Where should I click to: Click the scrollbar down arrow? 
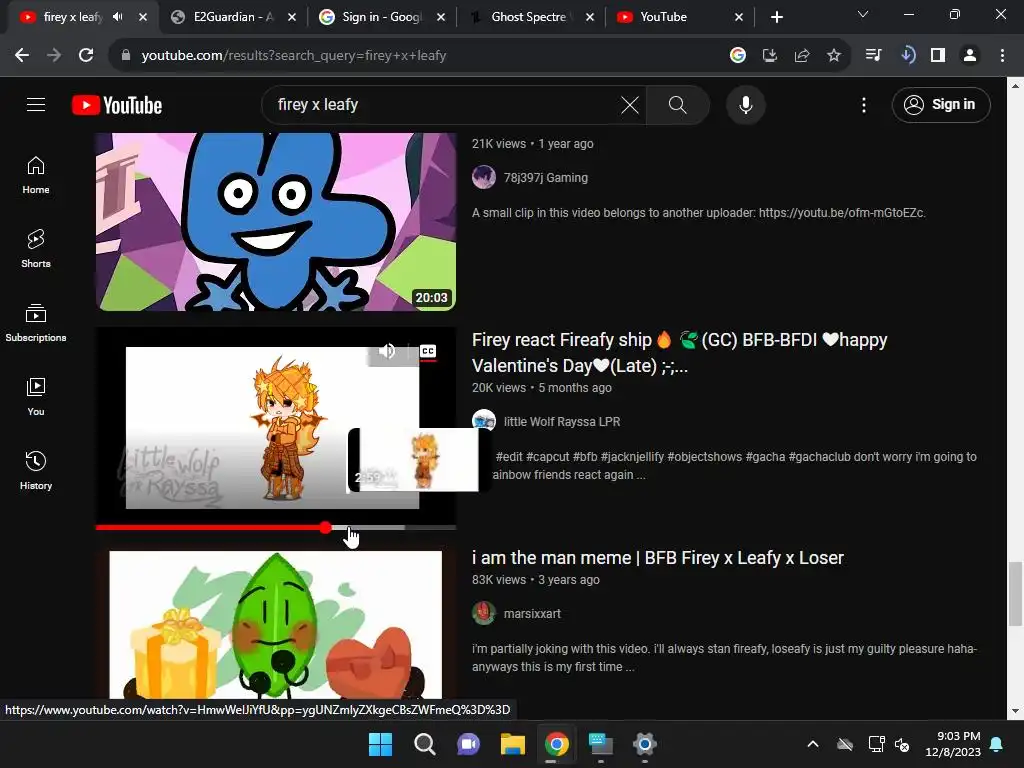tap(1016, 711)
